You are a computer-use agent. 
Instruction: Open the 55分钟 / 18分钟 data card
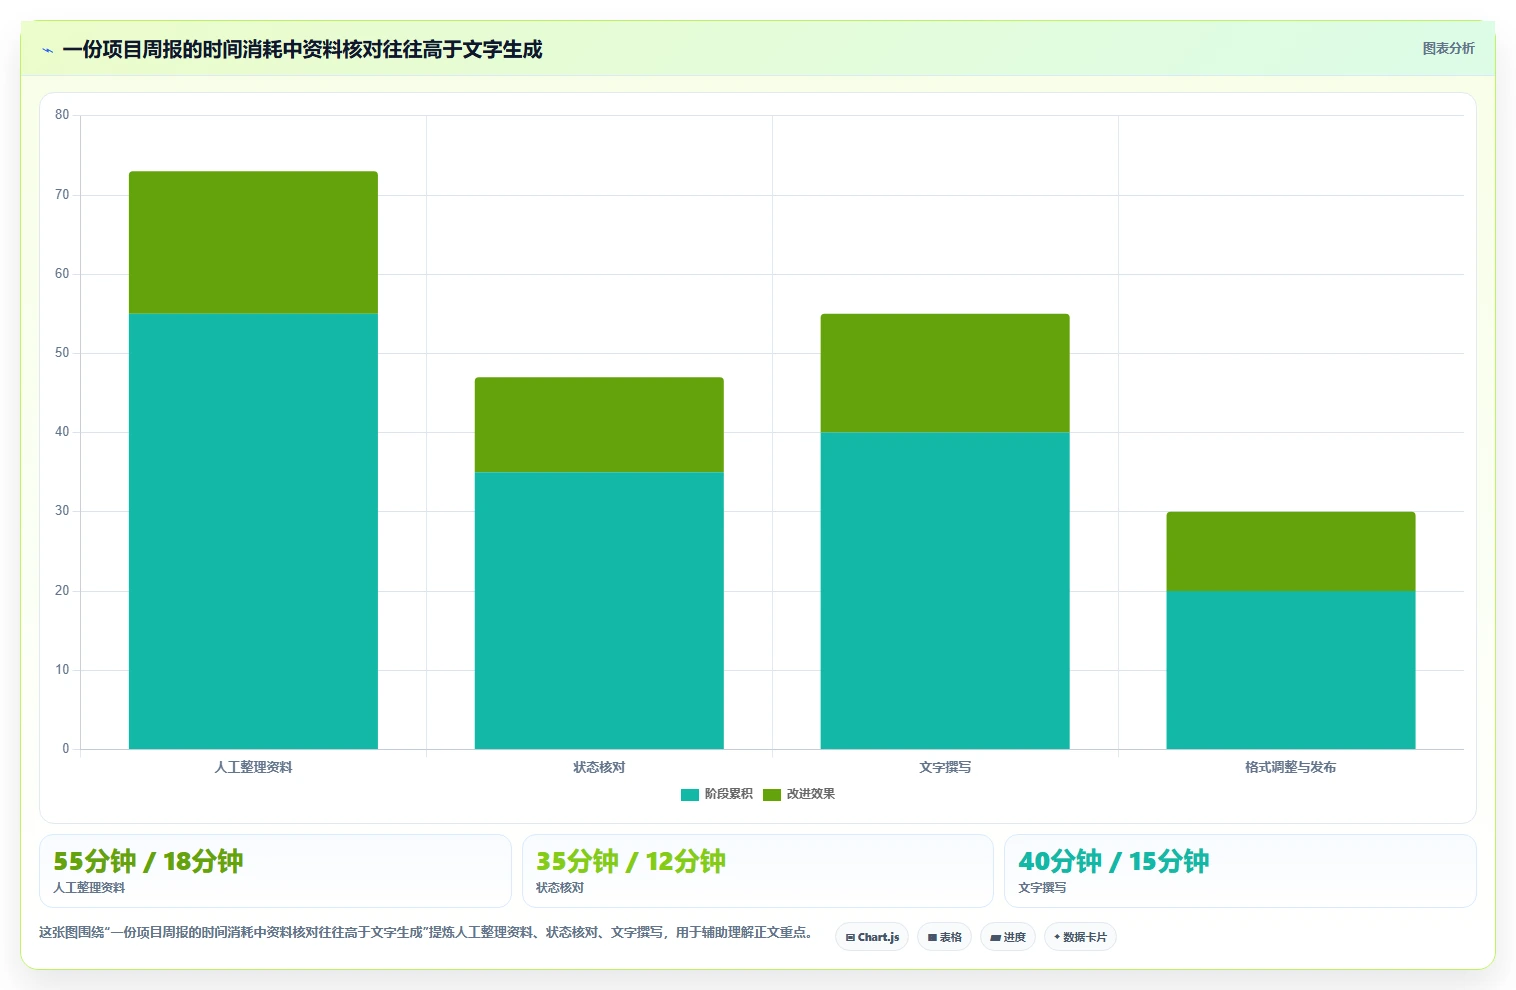click(275, 871)
